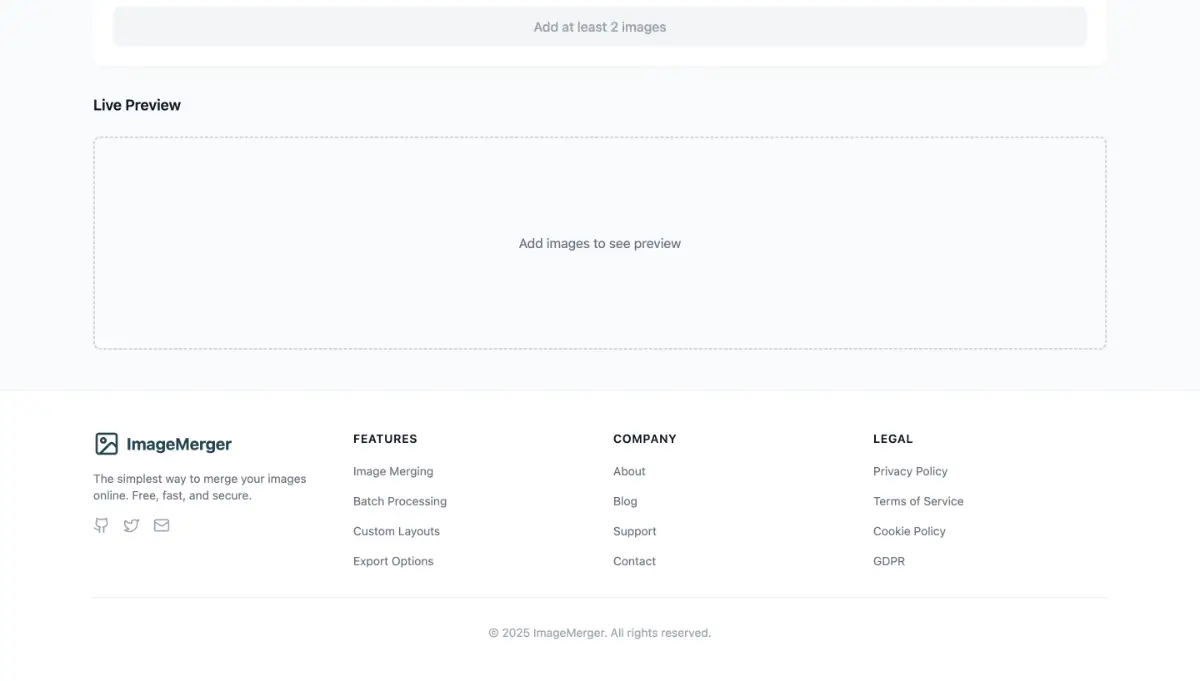This screenshot has width=1200, height=681.
Task: Visit the About page link
Action: [x=629, y=471]
